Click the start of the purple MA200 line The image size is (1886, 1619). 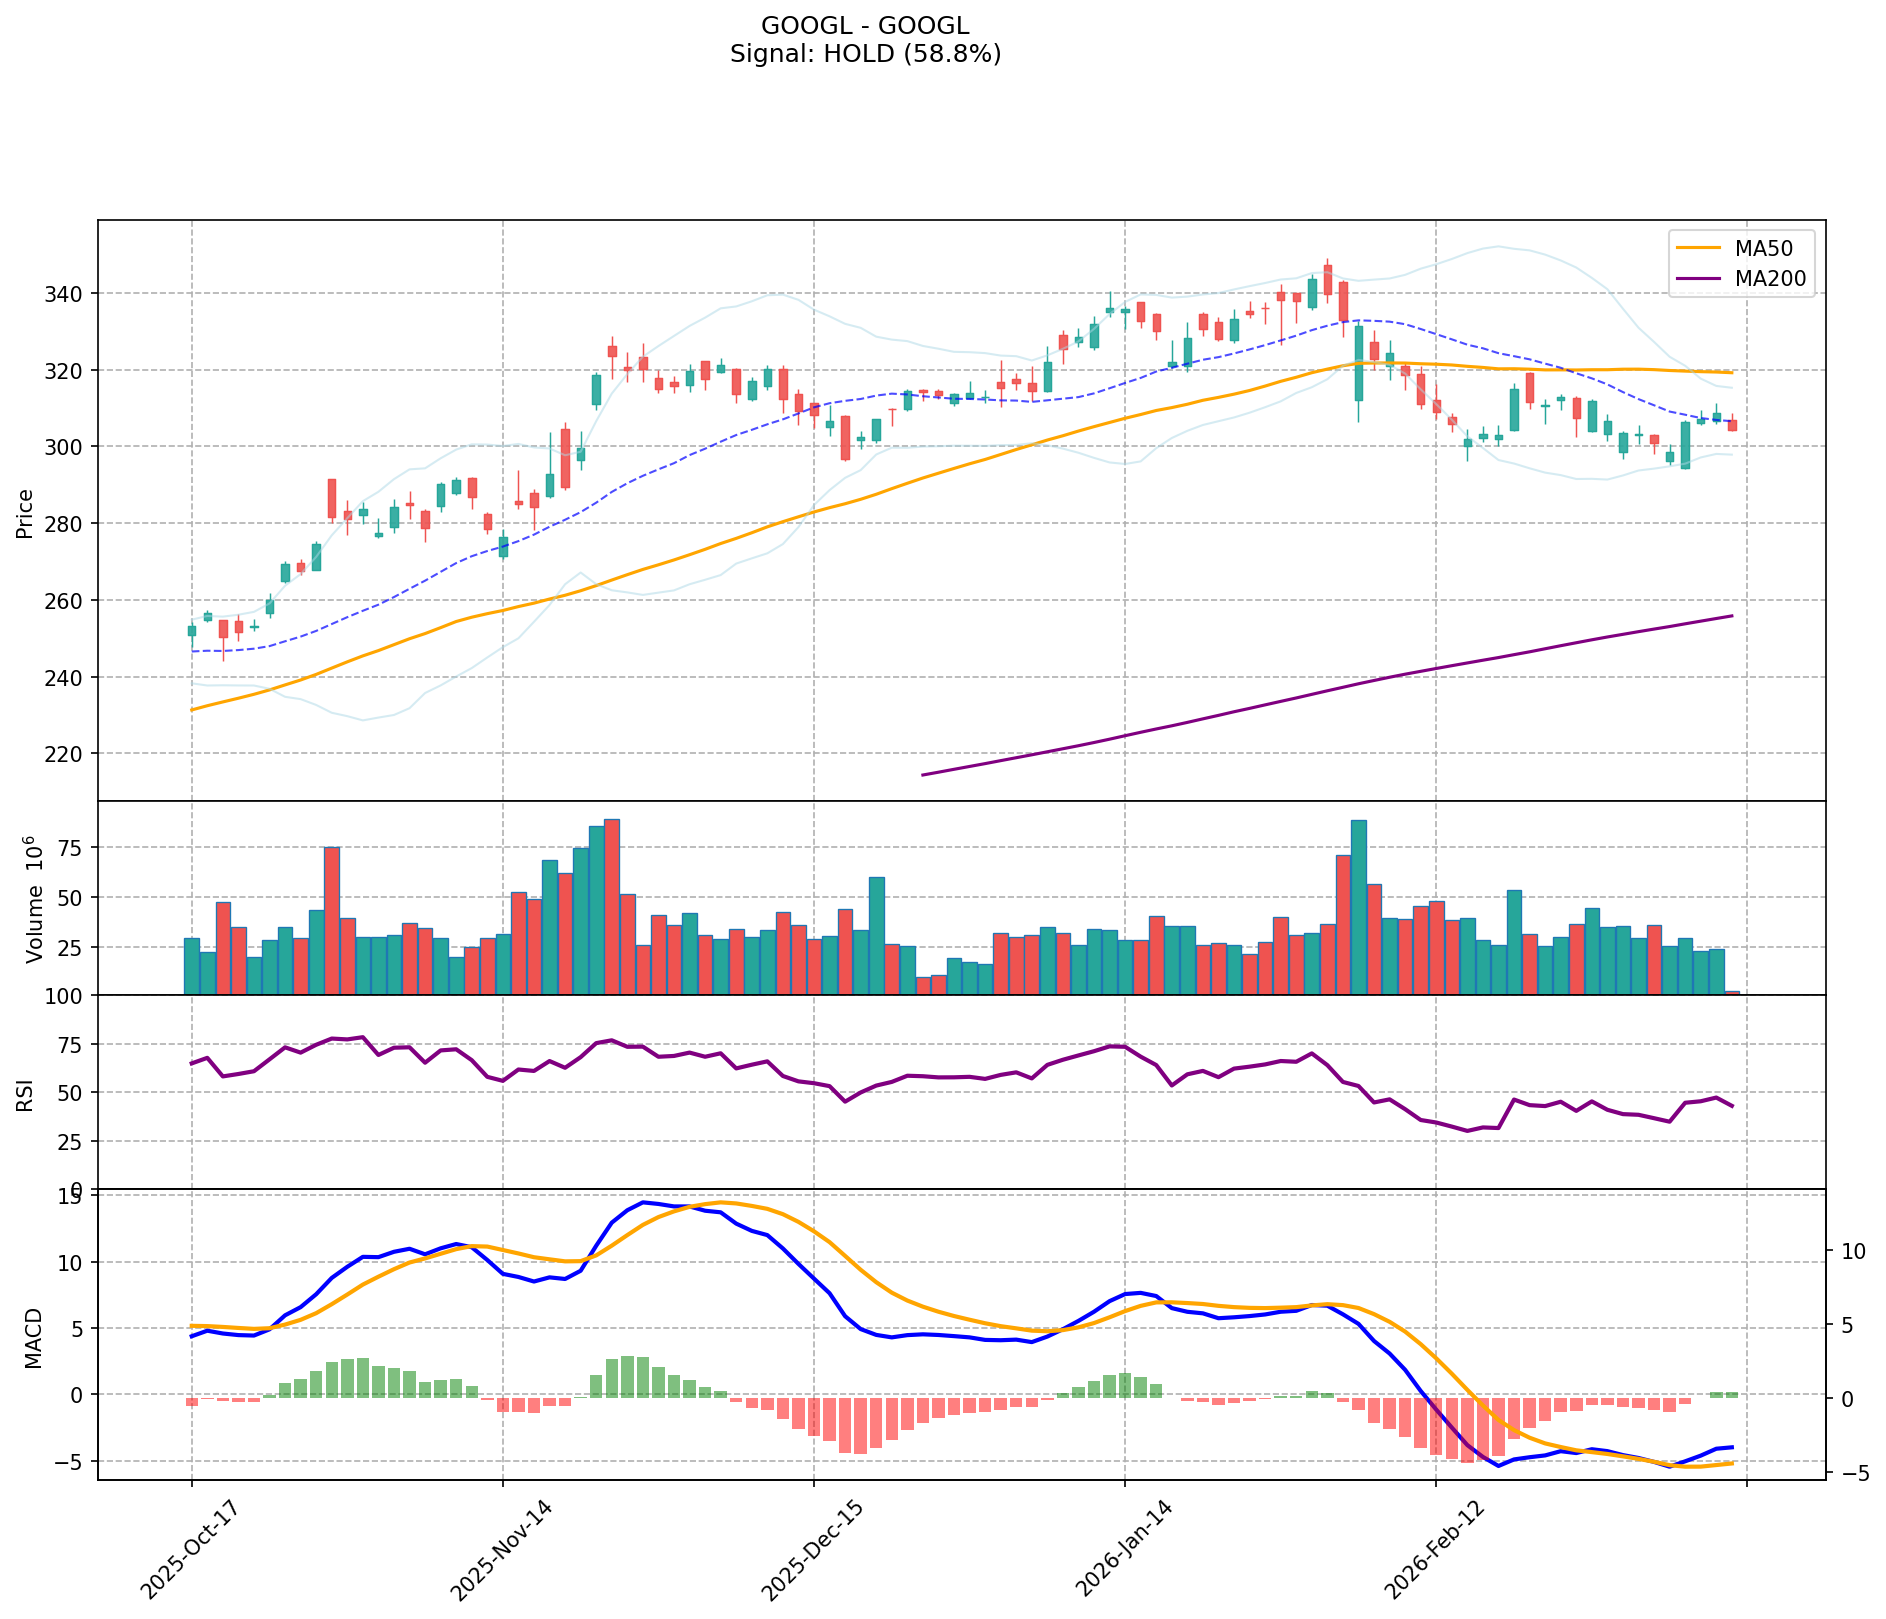[922, 774]
